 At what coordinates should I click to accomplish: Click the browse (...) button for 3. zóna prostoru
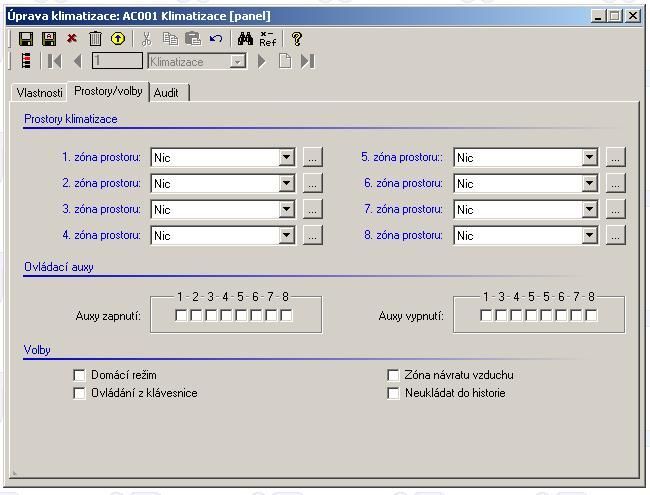[312, 209]
